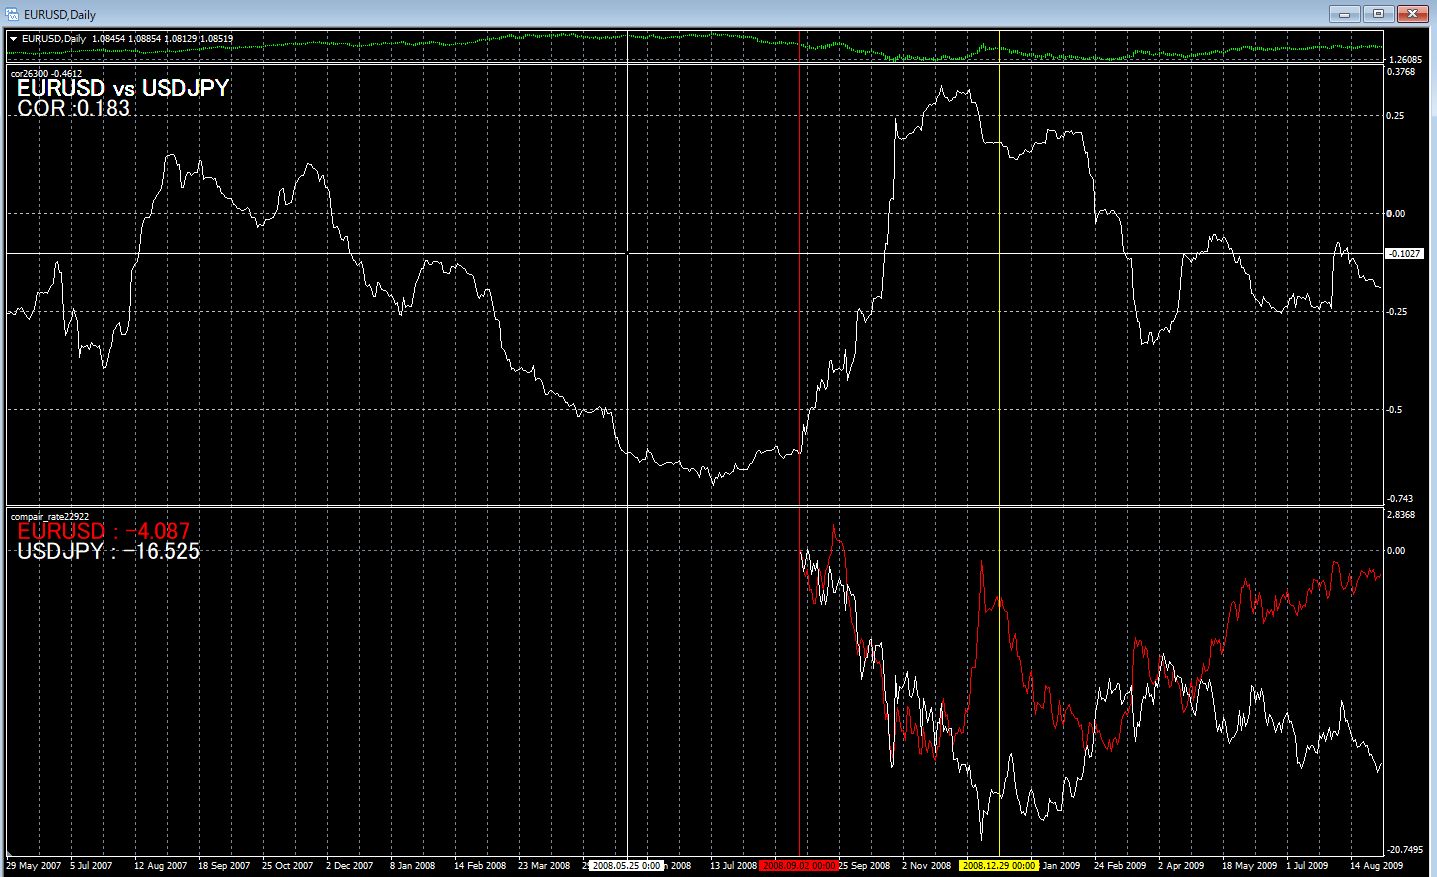Click the yellow 2008.12.29 date marker

coord(999,865)
